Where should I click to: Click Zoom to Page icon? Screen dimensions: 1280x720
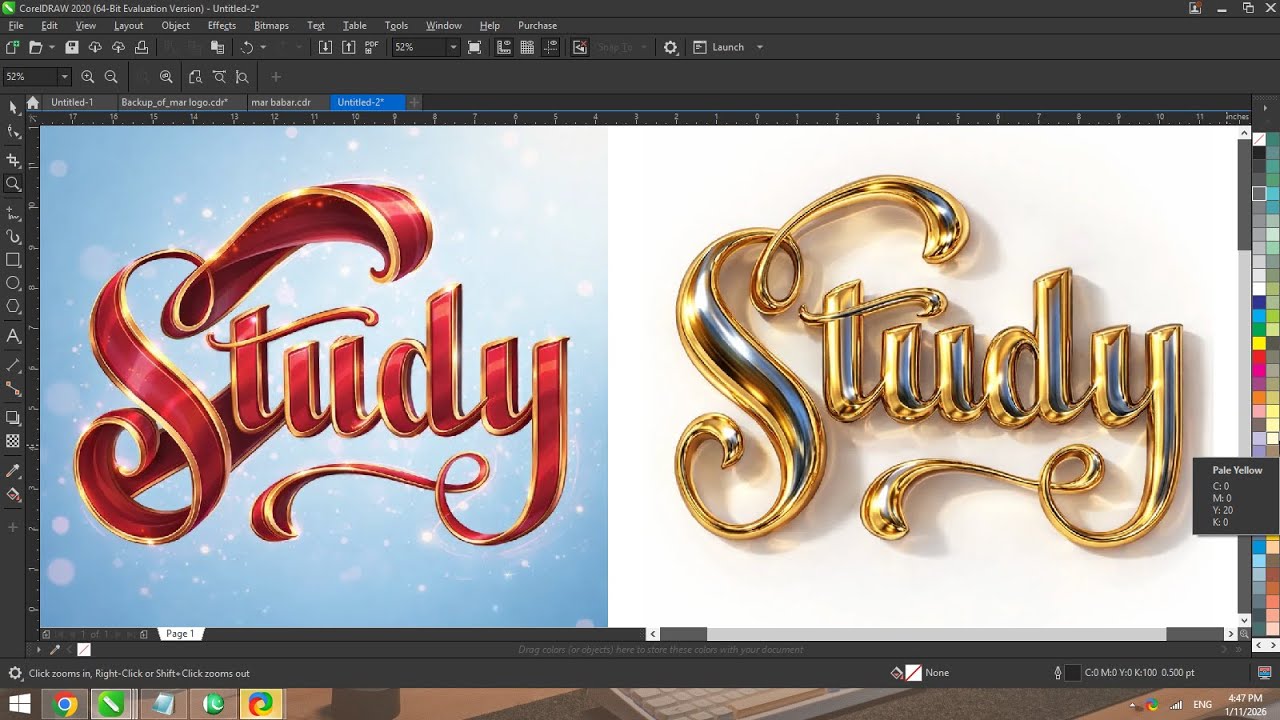(196, 77)
